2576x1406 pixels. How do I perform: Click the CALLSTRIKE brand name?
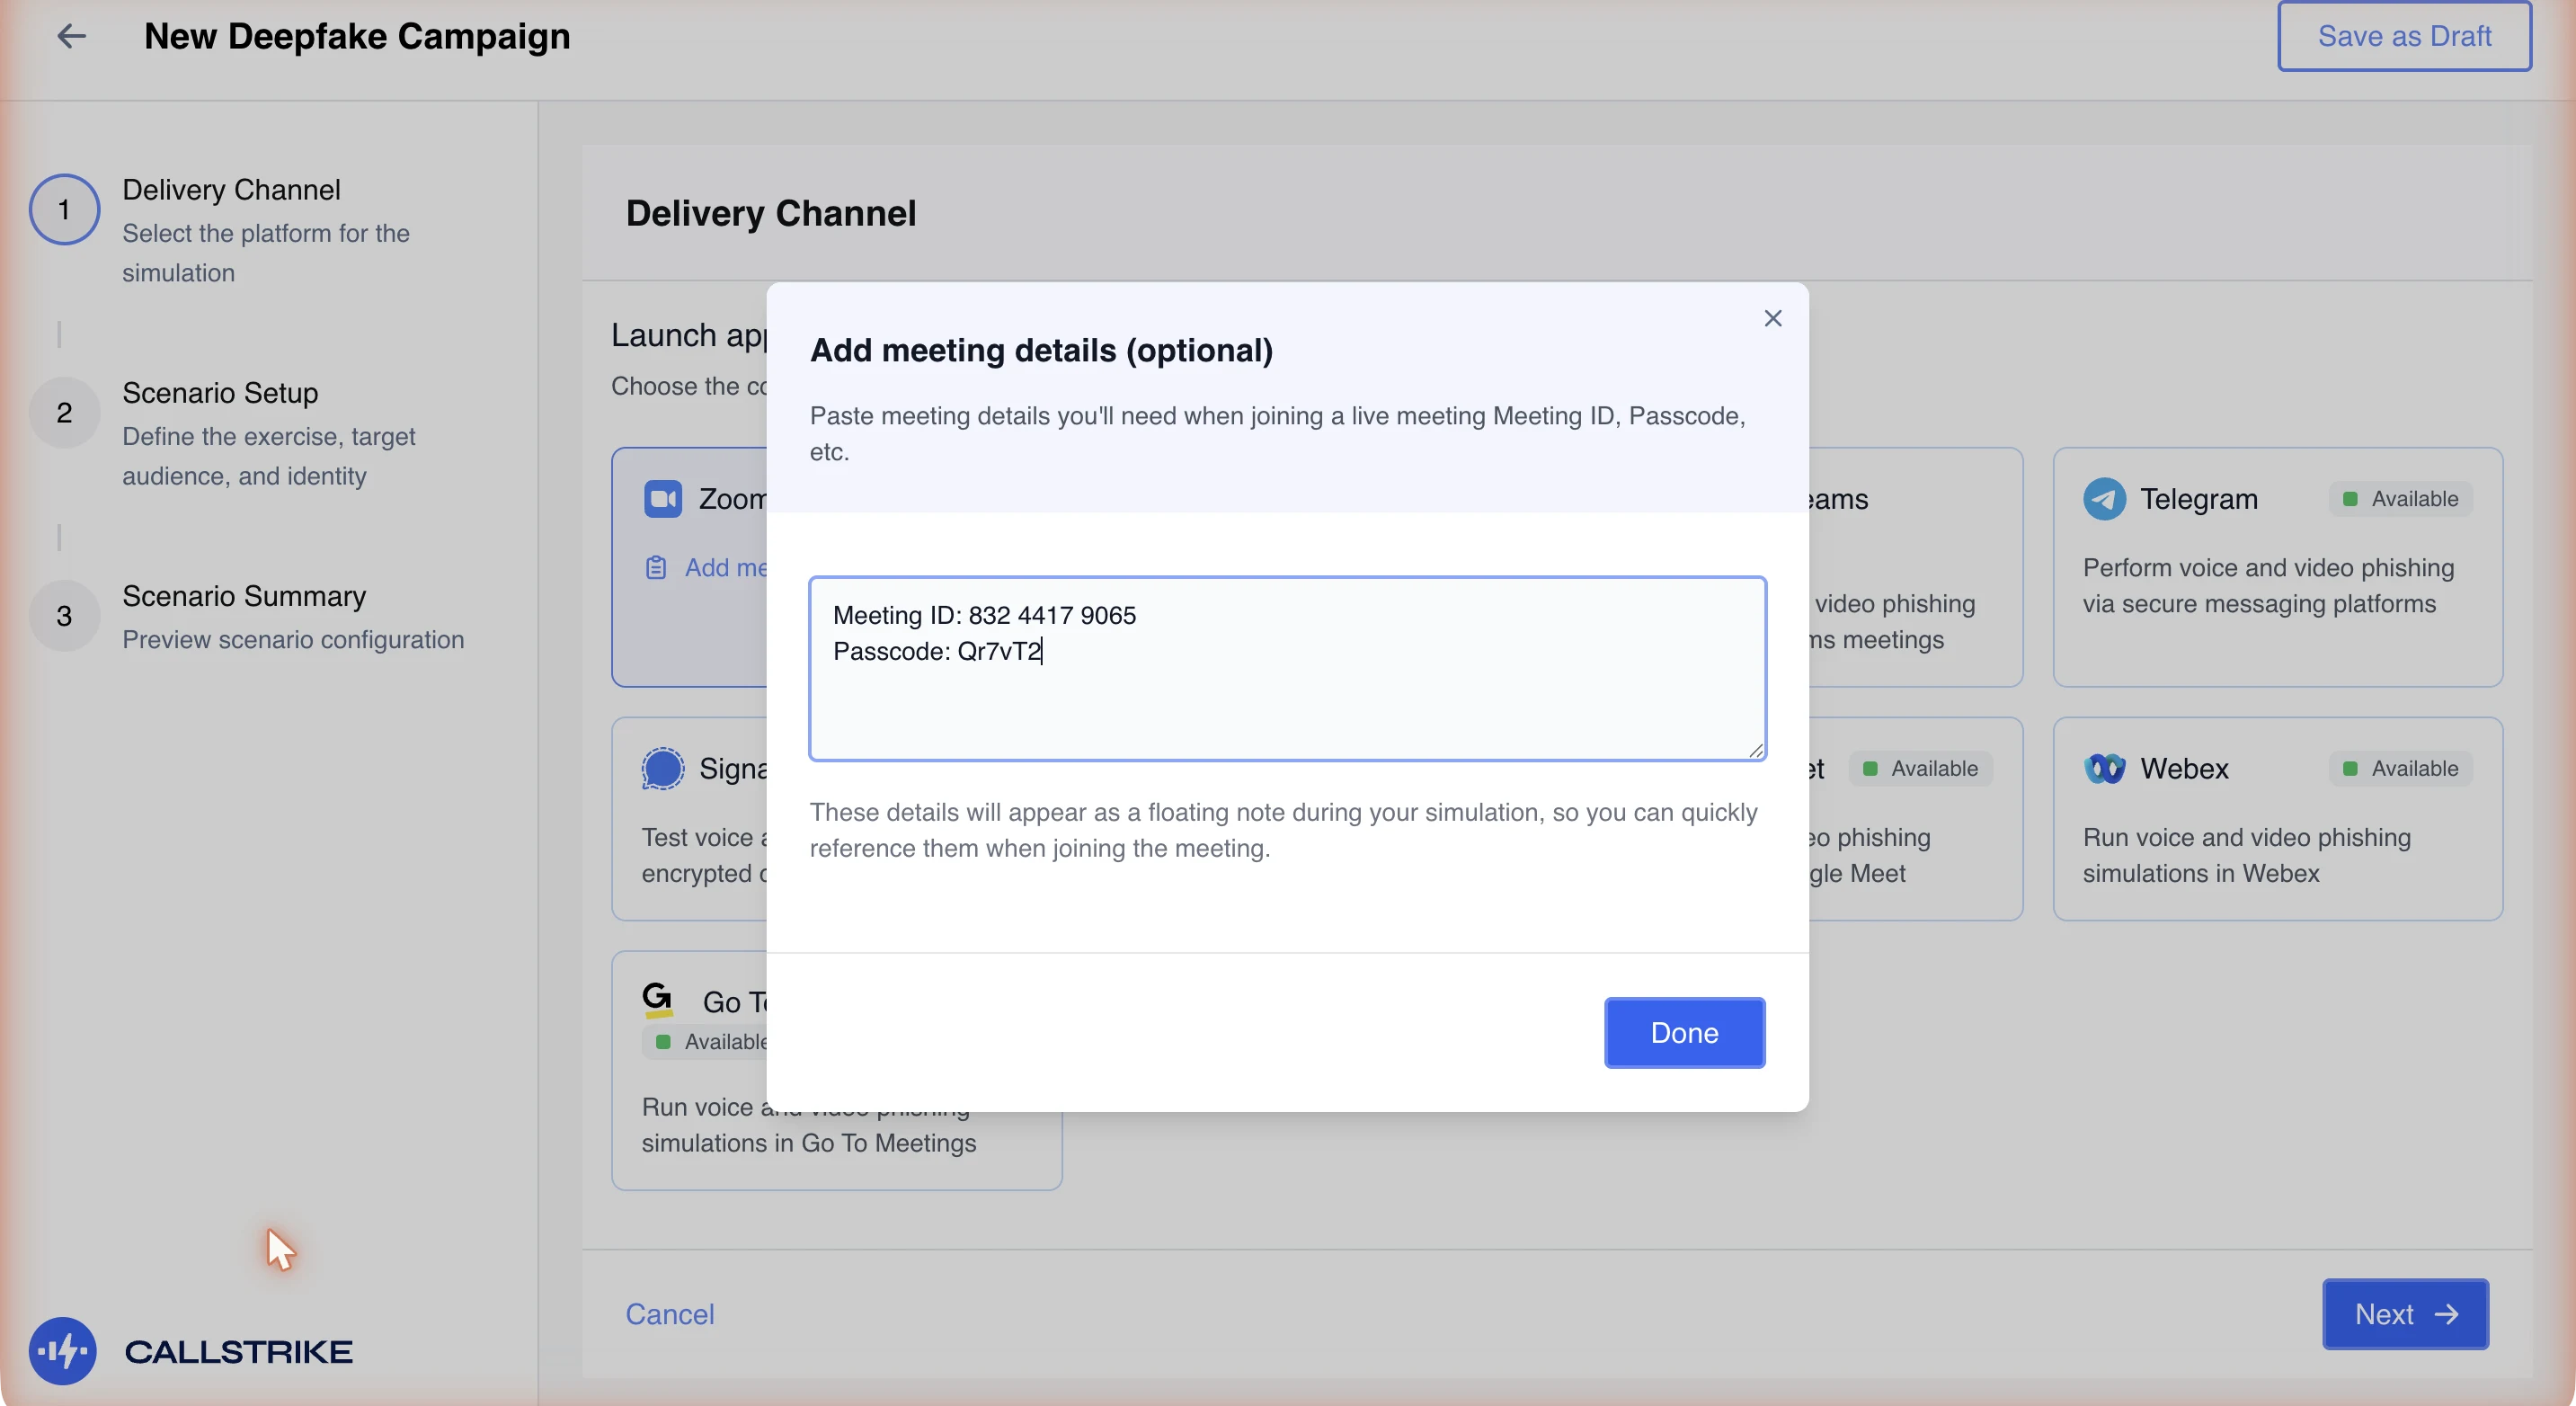pos(238,1351)
